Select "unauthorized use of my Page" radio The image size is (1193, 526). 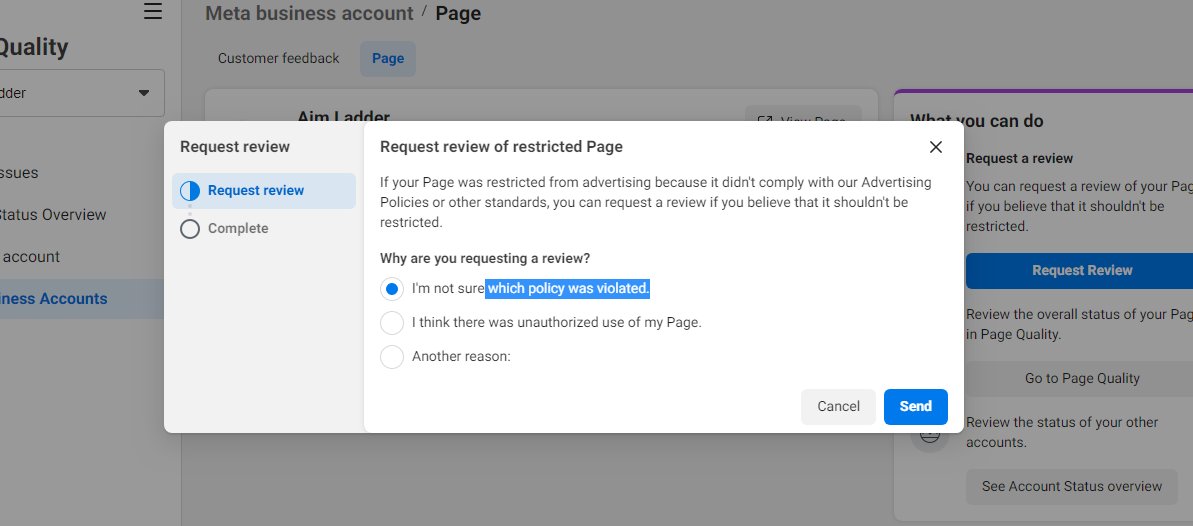(392, 323)
